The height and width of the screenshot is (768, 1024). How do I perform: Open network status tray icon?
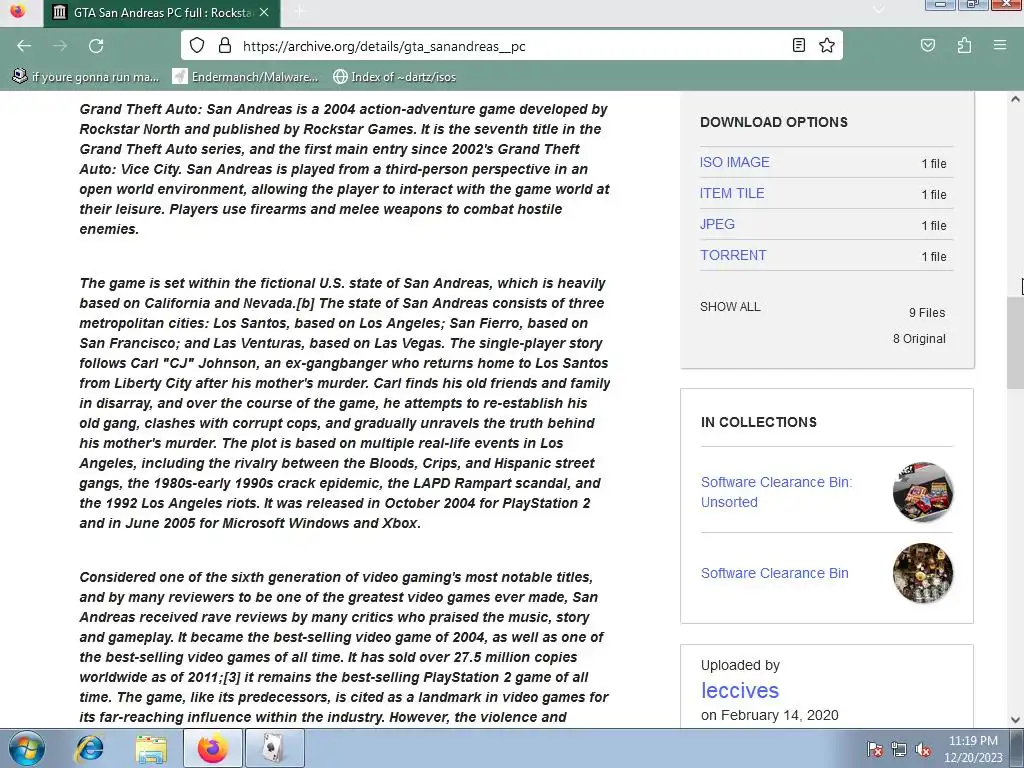899,749
